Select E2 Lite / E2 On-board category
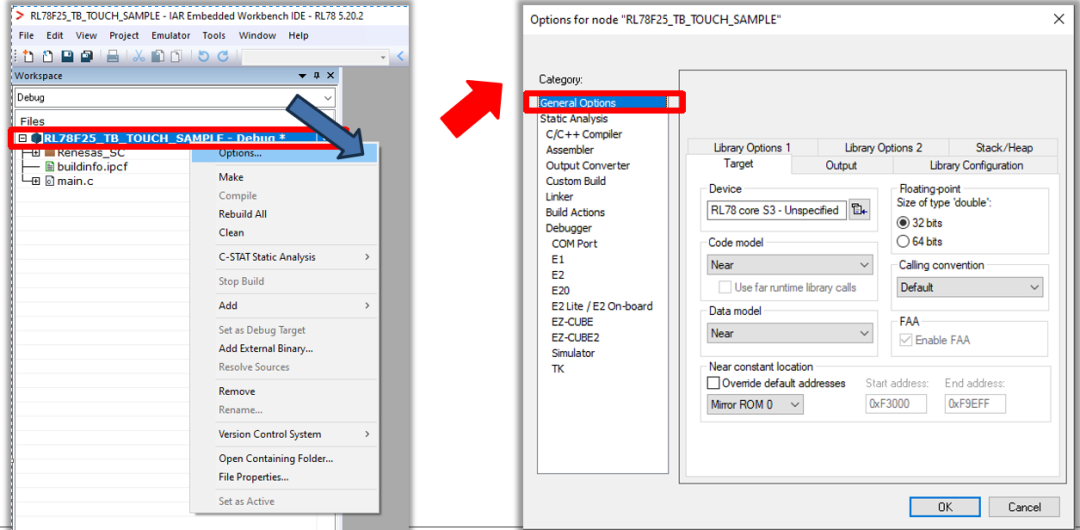The image size is (1080, 530). coord(602,306)
